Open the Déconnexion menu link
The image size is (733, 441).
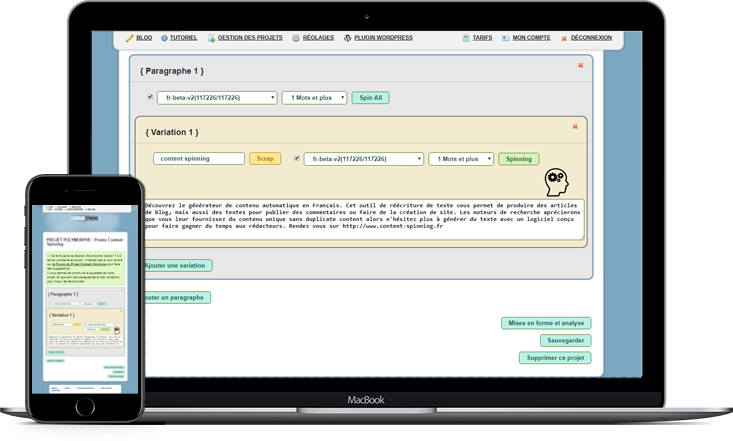[592, 38]
